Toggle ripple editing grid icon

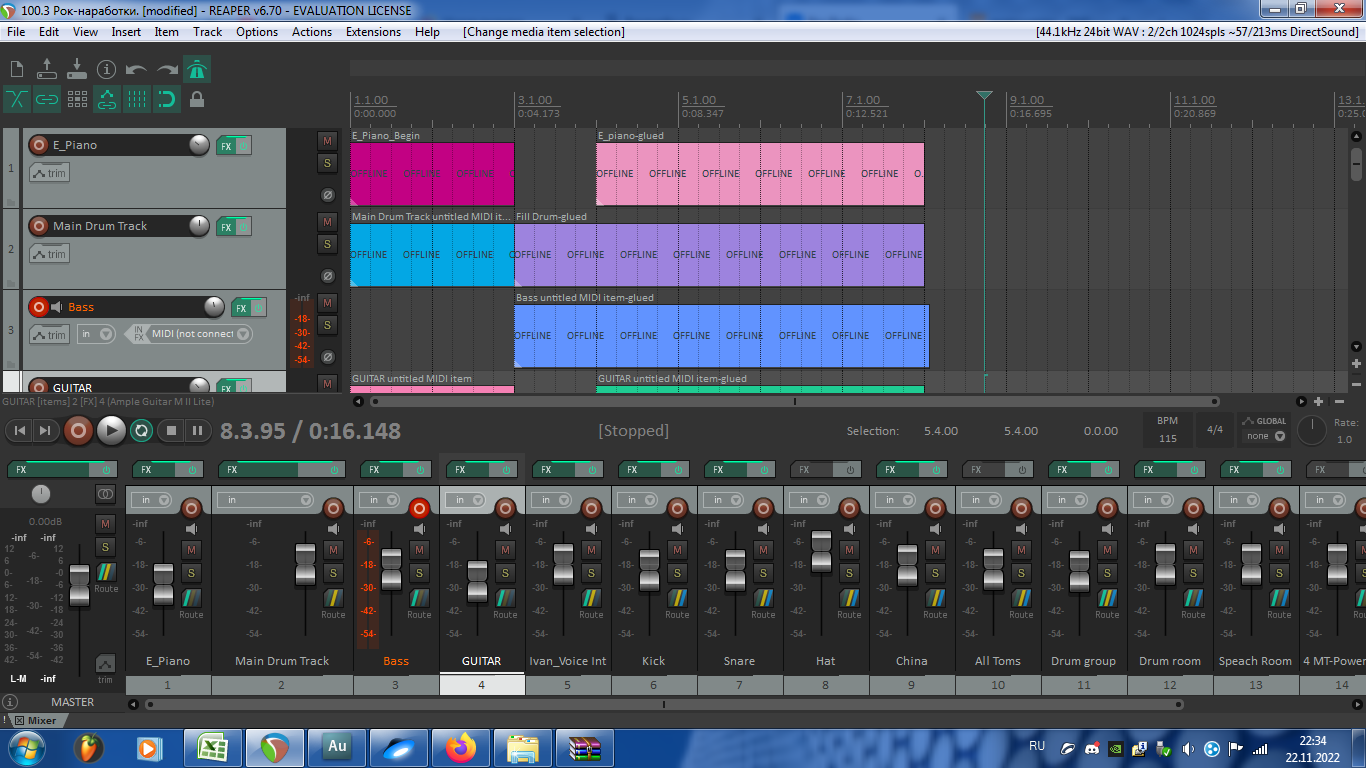(x=77, y=99)
